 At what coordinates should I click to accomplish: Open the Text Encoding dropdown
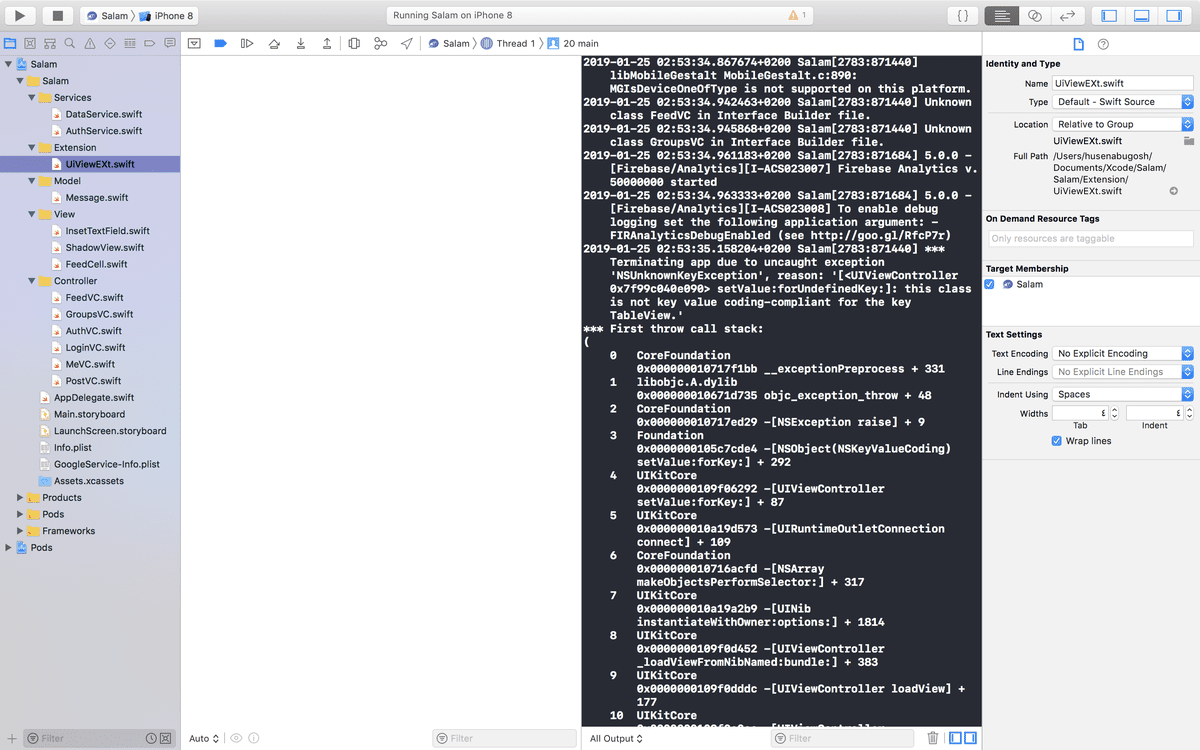tap(1123, 353)
